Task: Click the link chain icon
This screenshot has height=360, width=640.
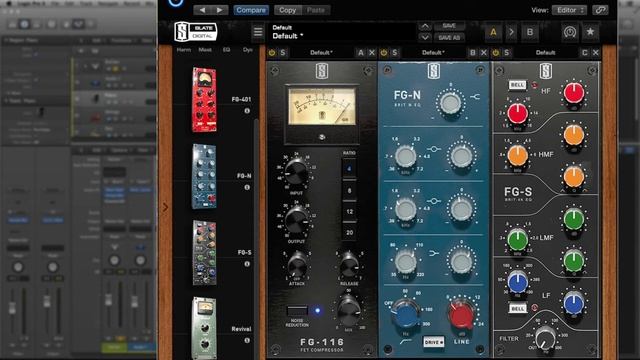Action: [x=600, y=10]
